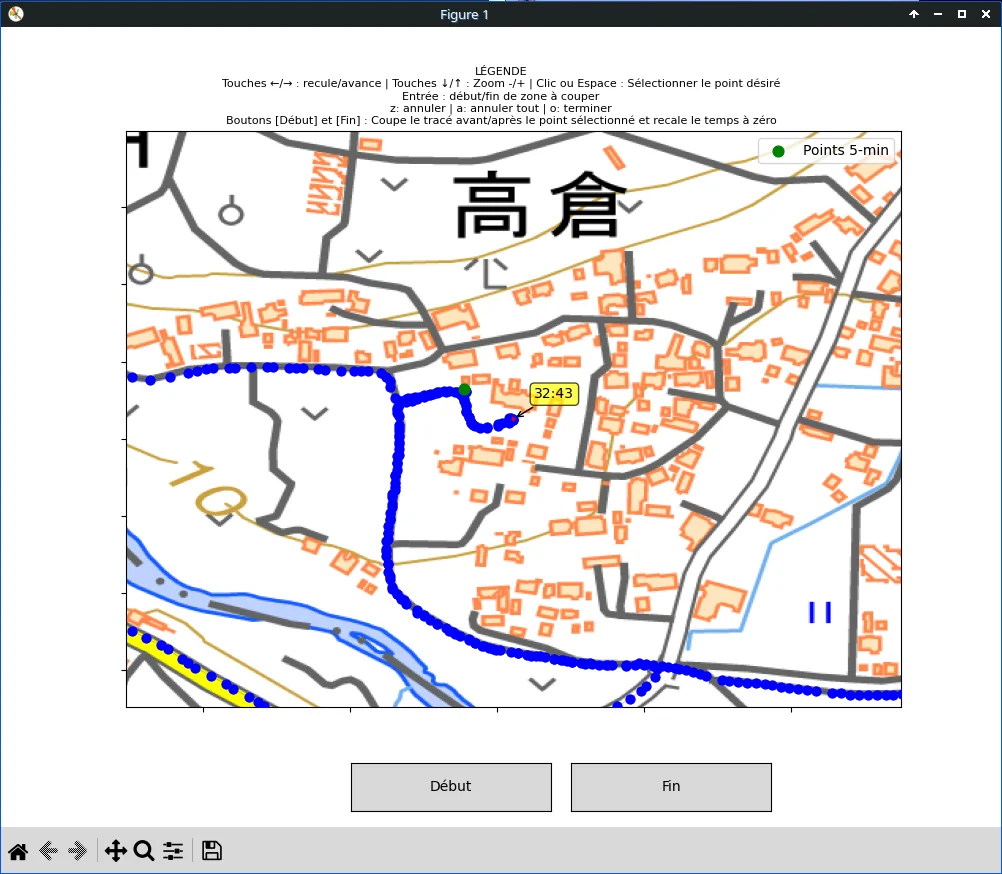Click the Home reset view icon
Screen dimensions: 1002x874
(18, 851)
